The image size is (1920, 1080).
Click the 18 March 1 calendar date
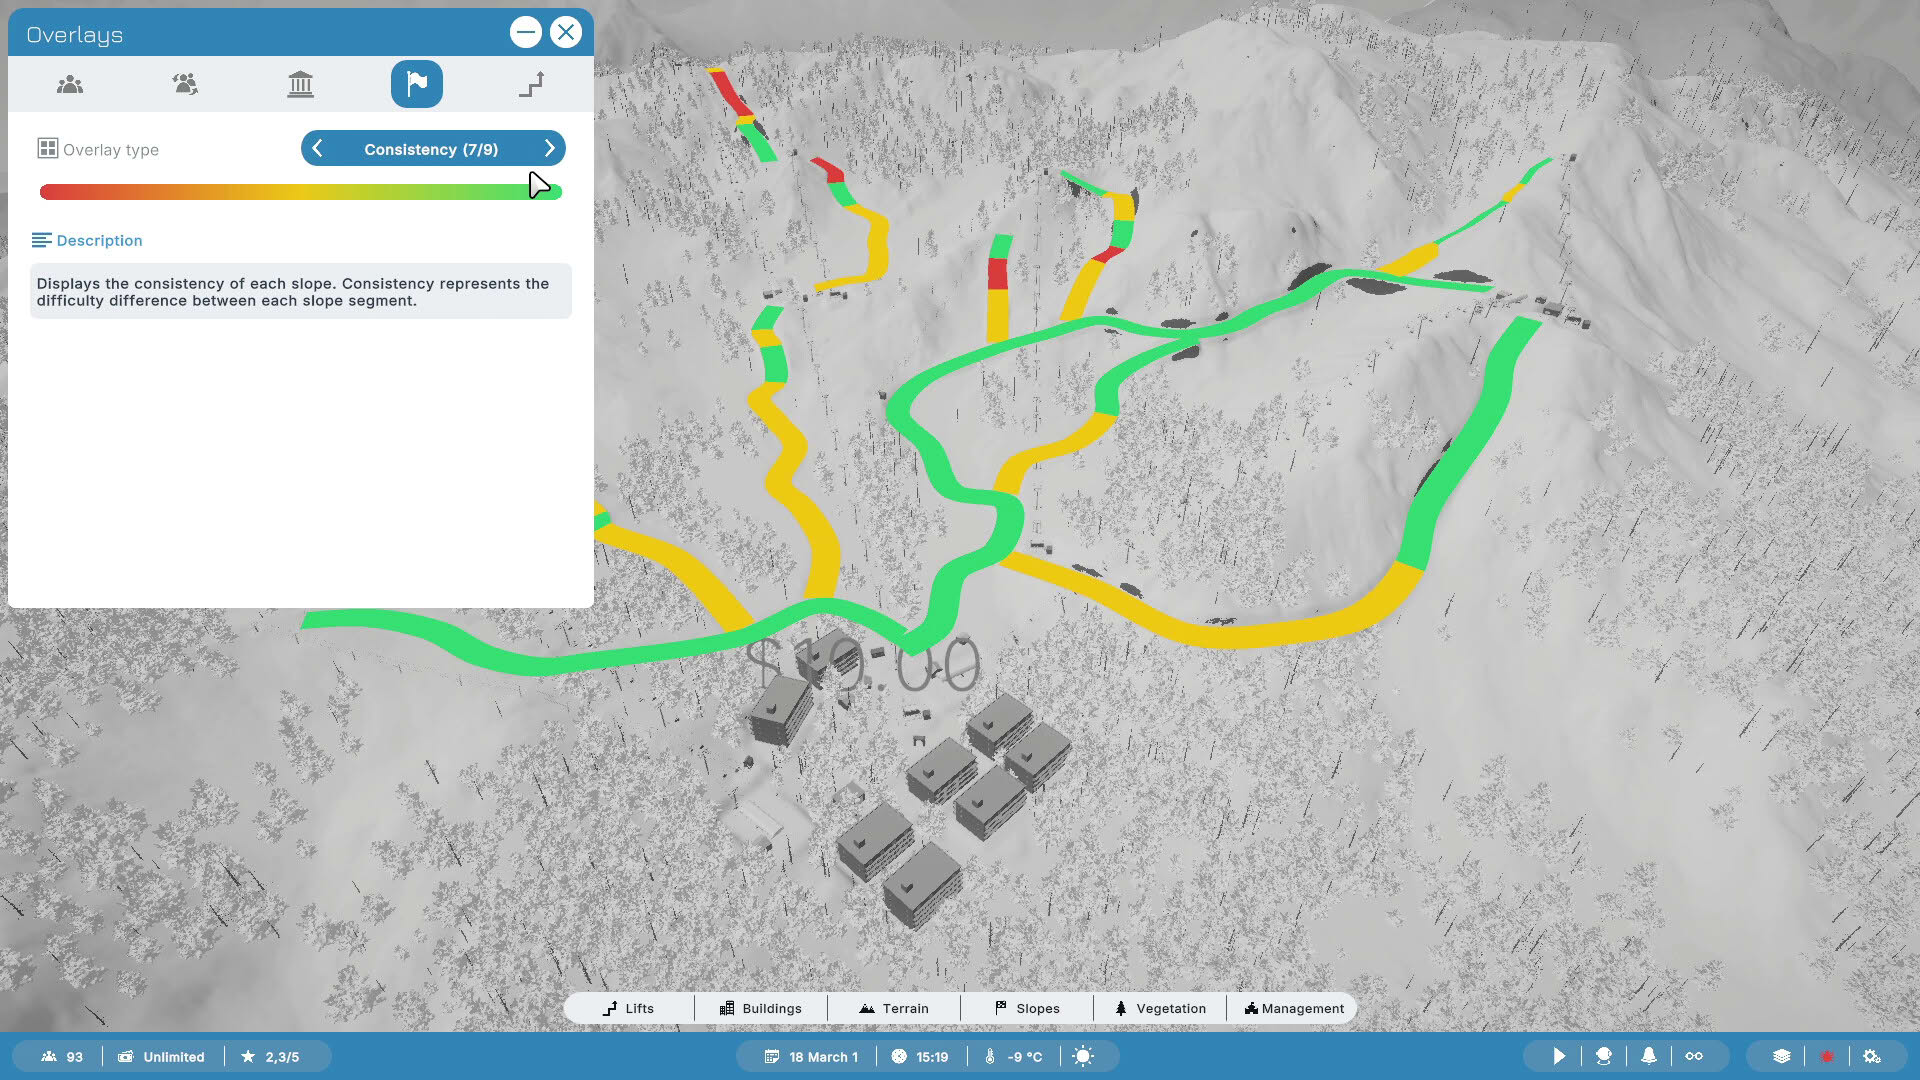(811, 1057)
